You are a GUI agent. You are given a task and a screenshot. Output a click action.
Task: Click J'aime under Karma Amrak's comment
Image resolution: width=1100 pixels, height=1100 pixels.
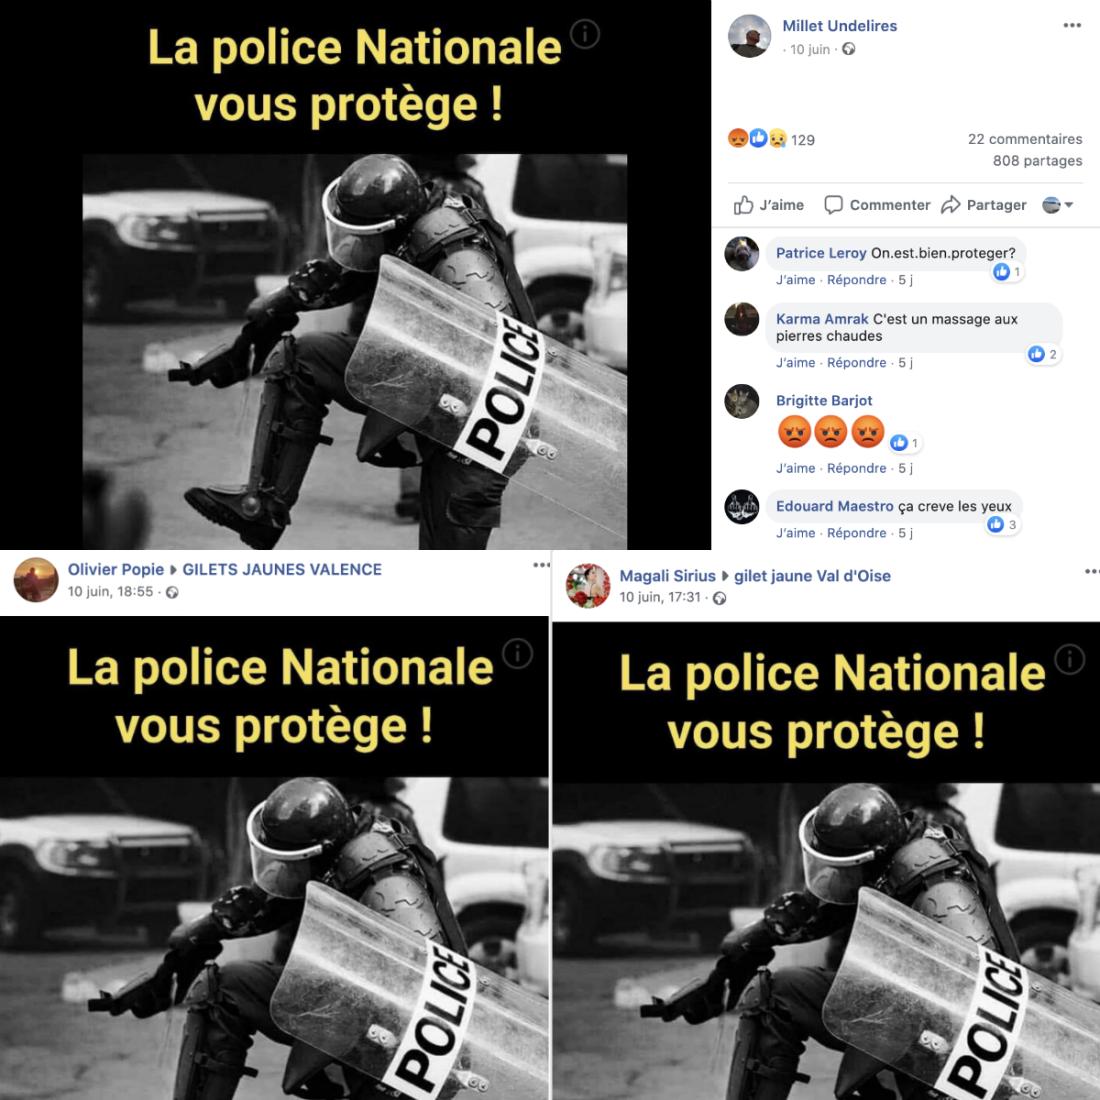796,363
